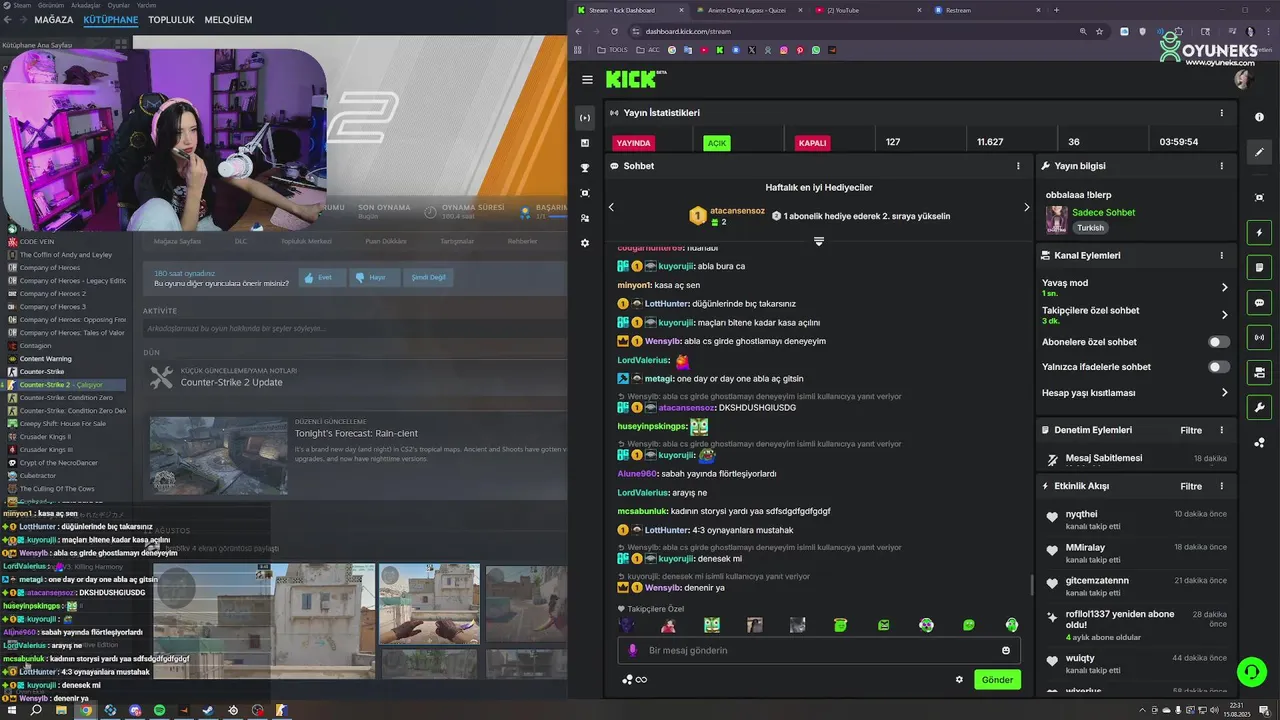Toggle the lightning bolt widget on right toolbar

pos(1259,233)
